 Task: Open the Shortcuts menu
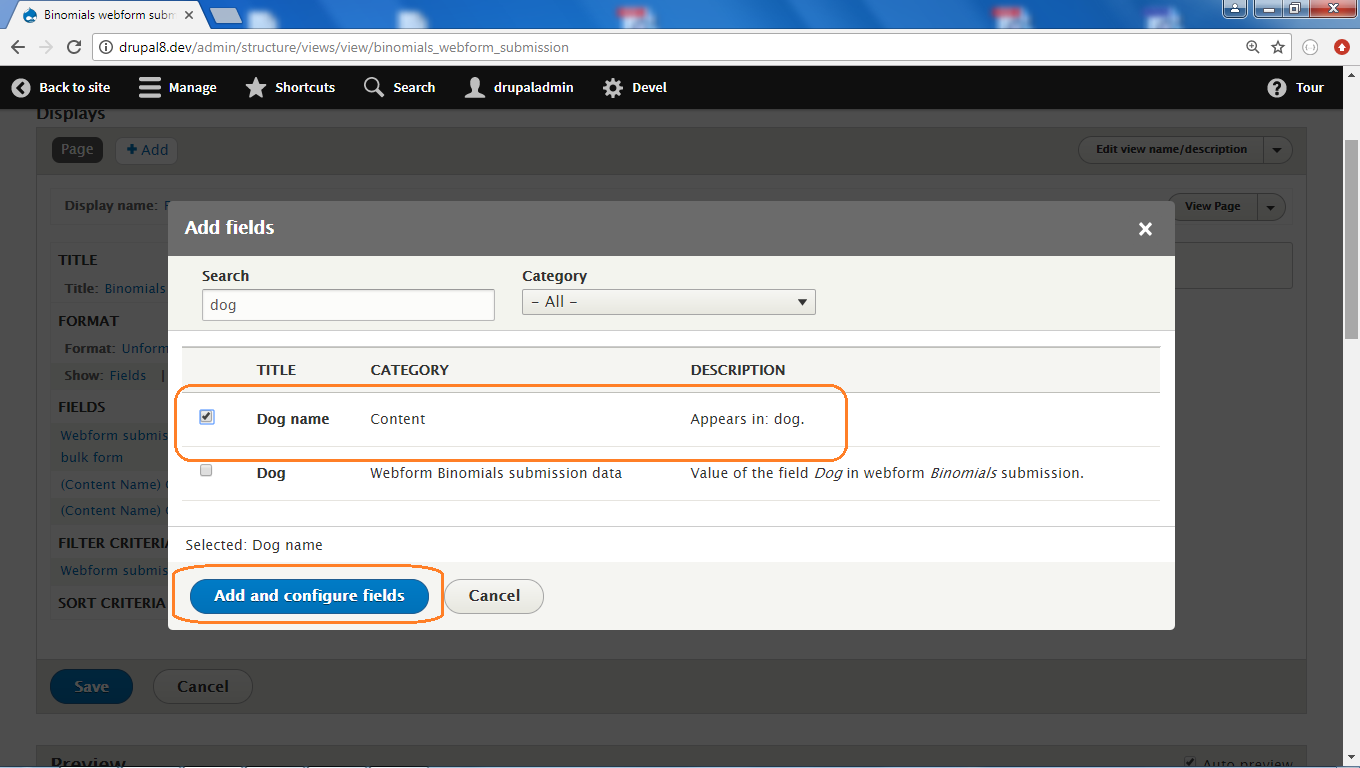tap(290, 88)
